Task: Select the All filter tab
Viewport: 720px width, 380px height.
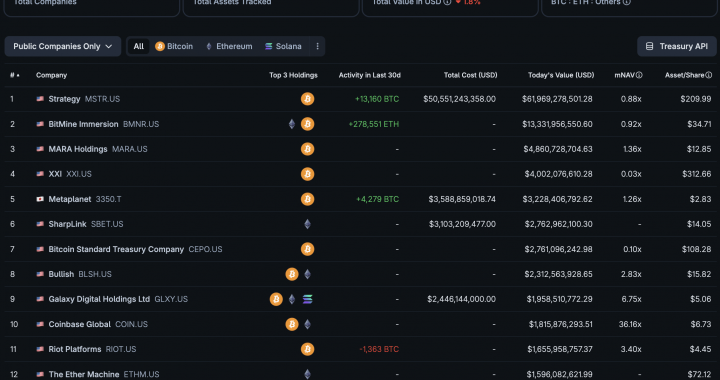Action: [139, 46]
